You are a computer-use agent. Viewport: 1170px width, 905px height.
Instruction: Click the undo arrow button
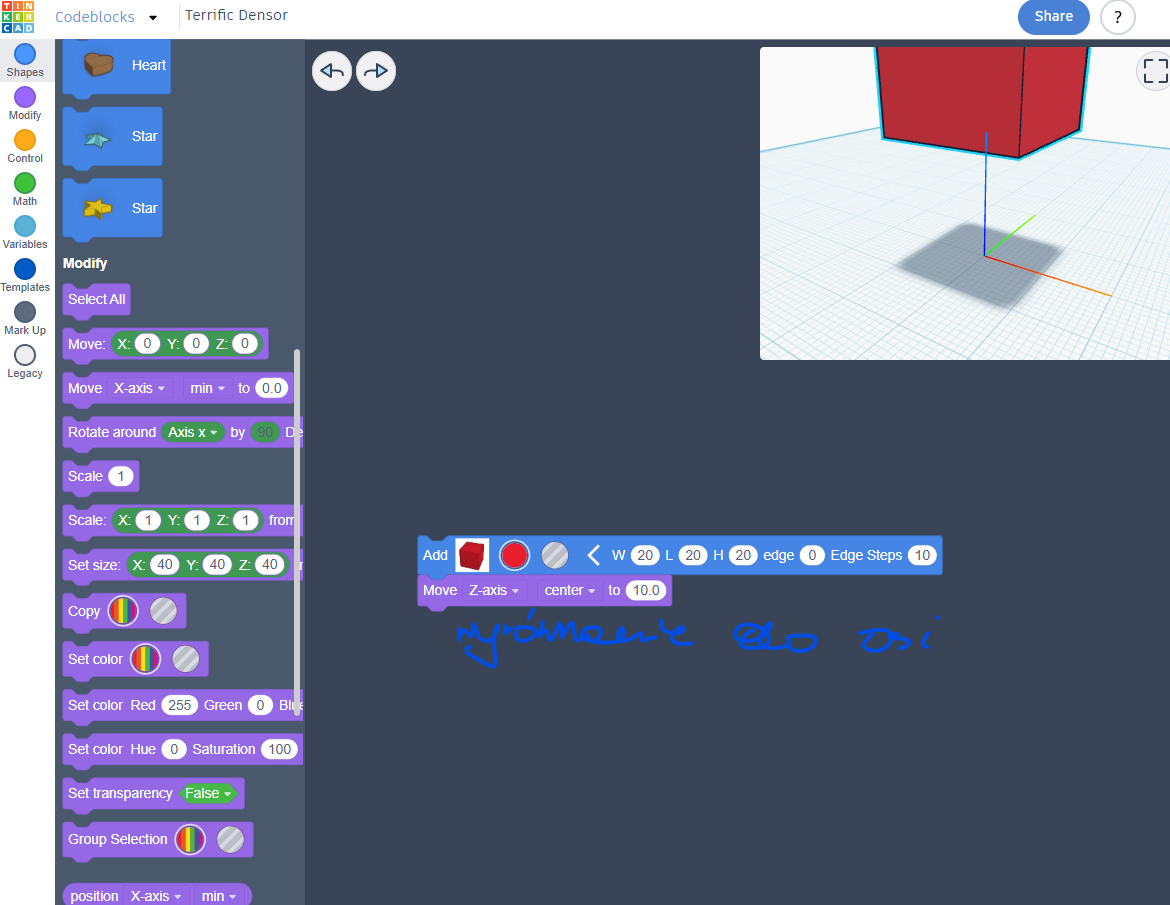coord(332,71)
